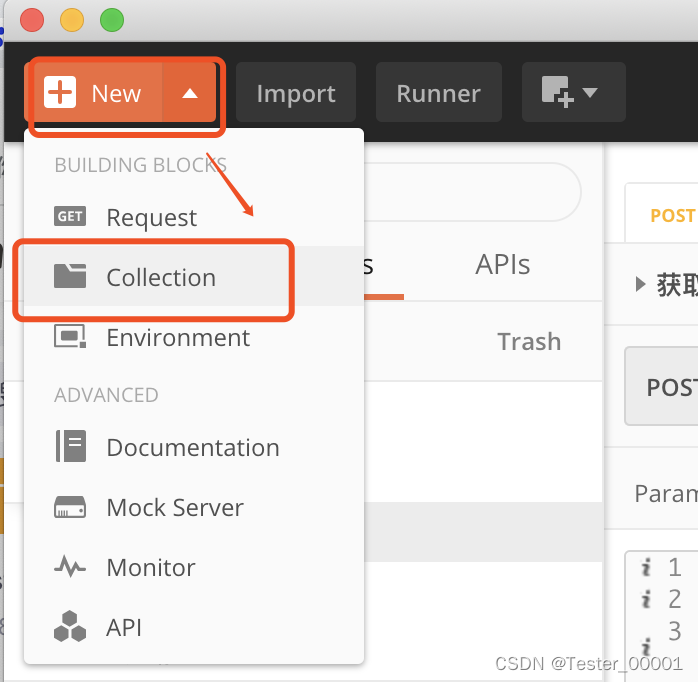The image size is (698, 682).
Task: Choose Collection in the New menu
Action: point(194,276)
